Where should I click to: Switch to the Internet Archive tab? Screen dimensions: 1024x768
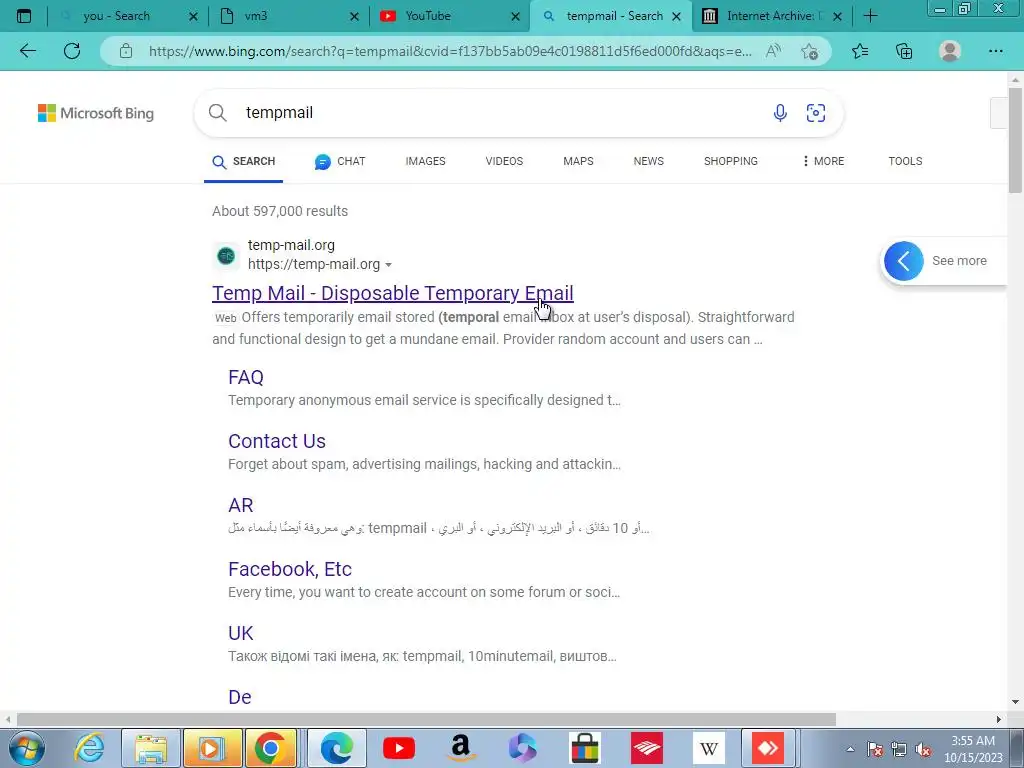[x=771, y=16]
